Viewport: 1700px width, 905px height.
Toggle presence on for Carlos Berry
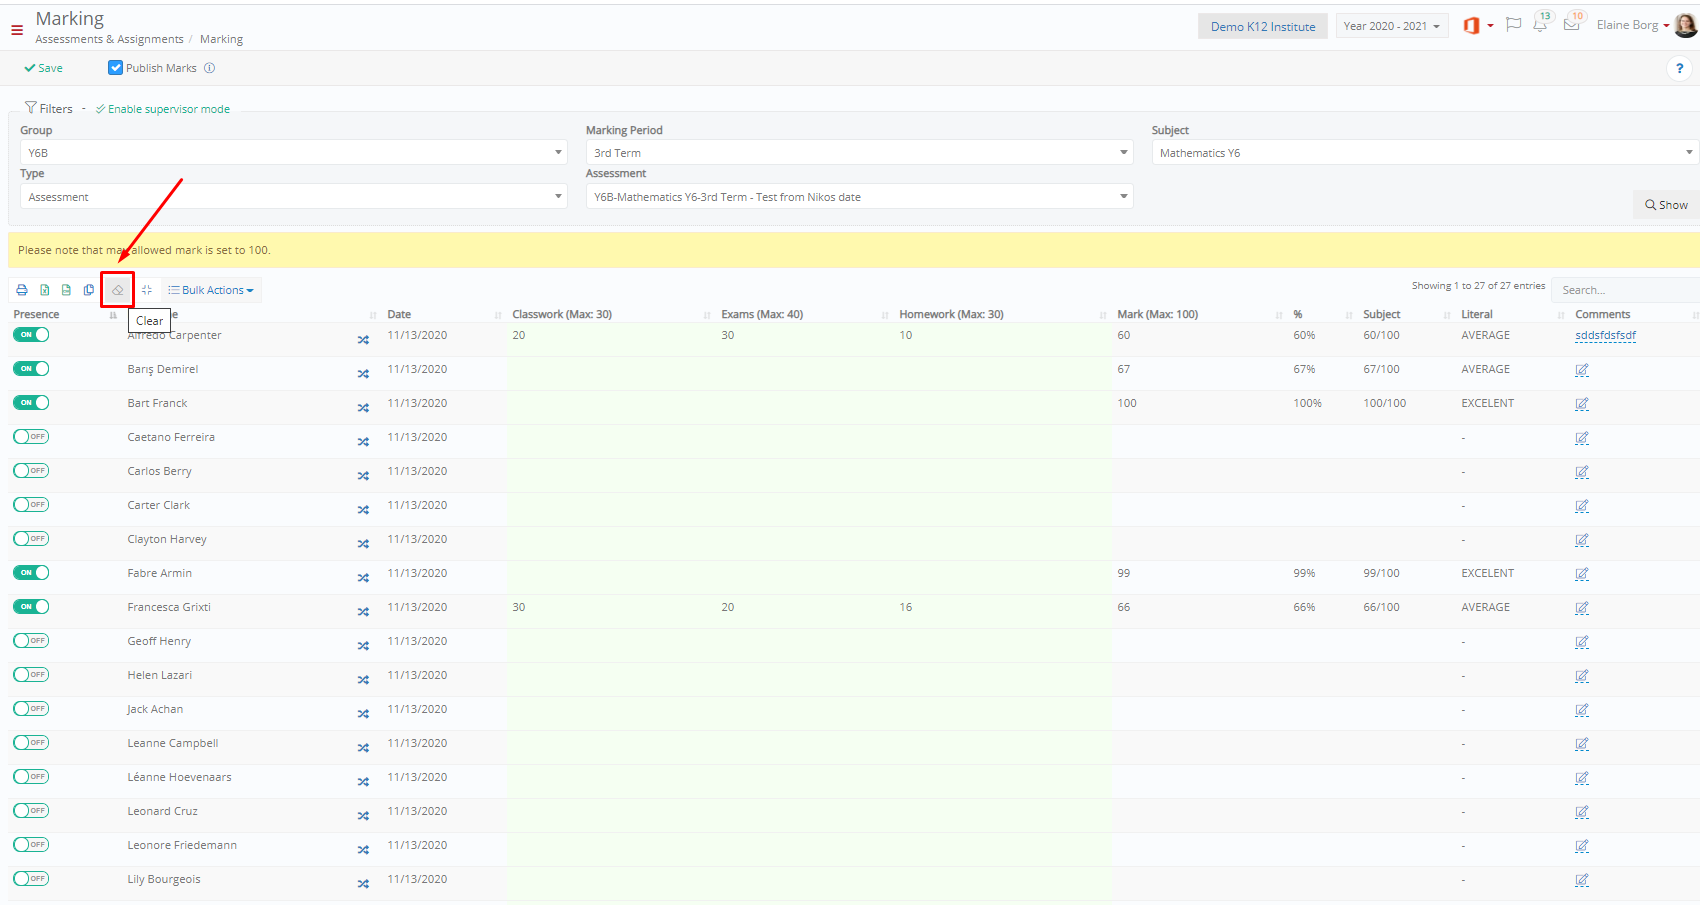[31, 471]
